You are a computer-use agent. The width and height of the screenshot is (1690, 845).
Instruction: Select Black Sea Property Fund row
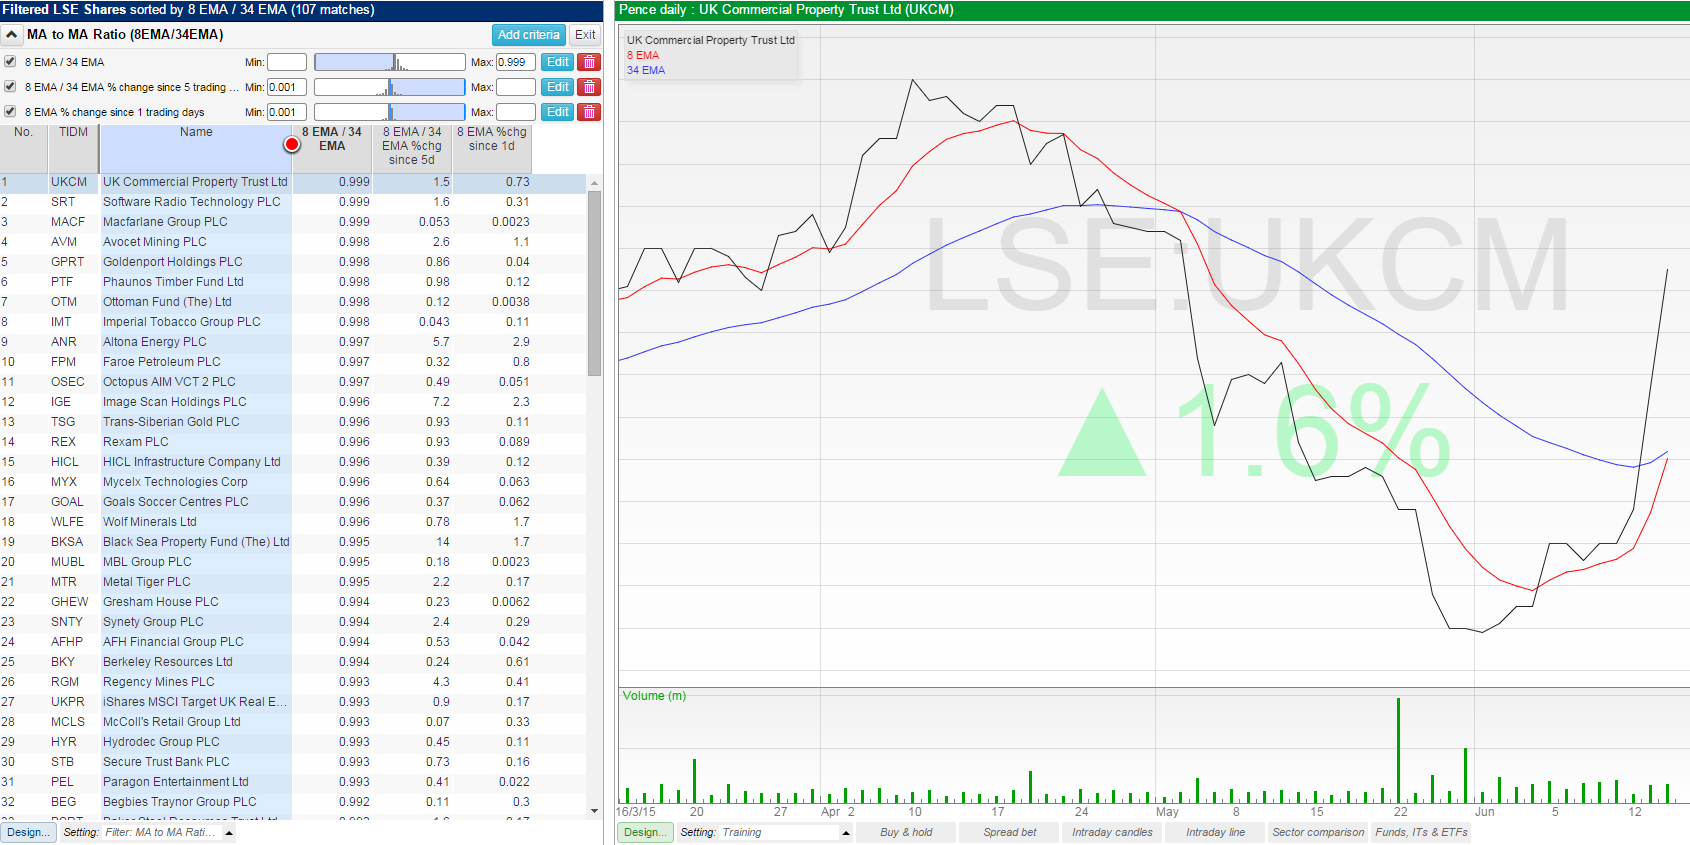293,542
